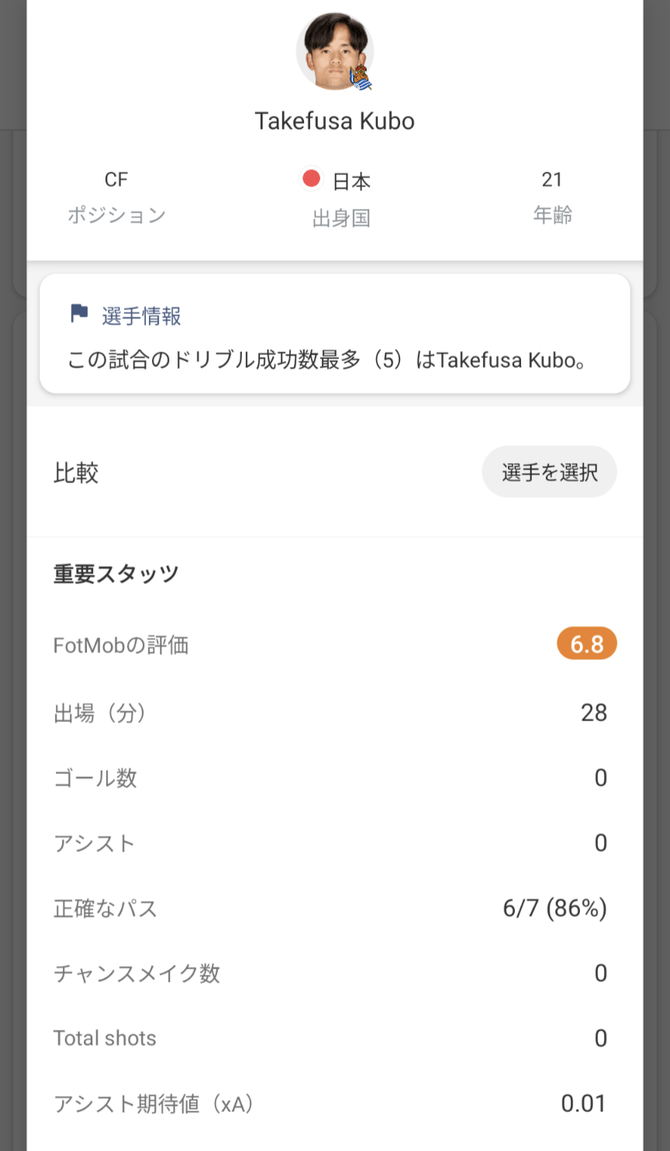
Task: Tap the red Japan flag icon
Action: click(311, 179)
